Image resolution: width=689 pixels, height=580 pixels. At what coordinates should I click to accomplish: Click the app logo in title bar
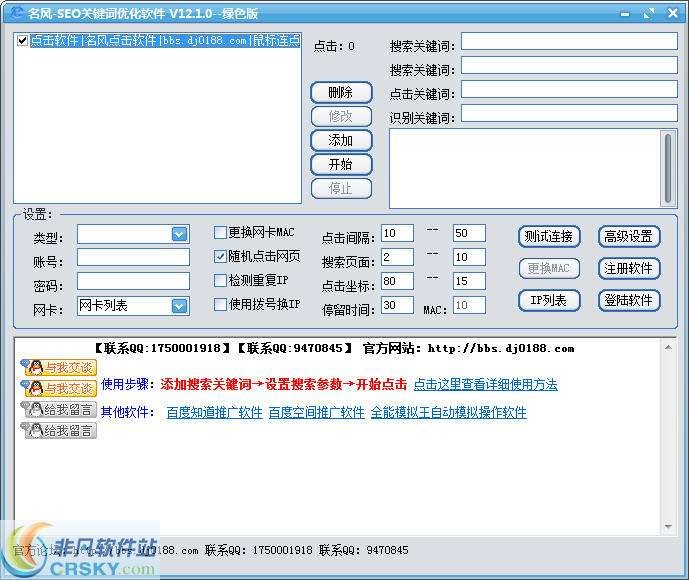17,13
